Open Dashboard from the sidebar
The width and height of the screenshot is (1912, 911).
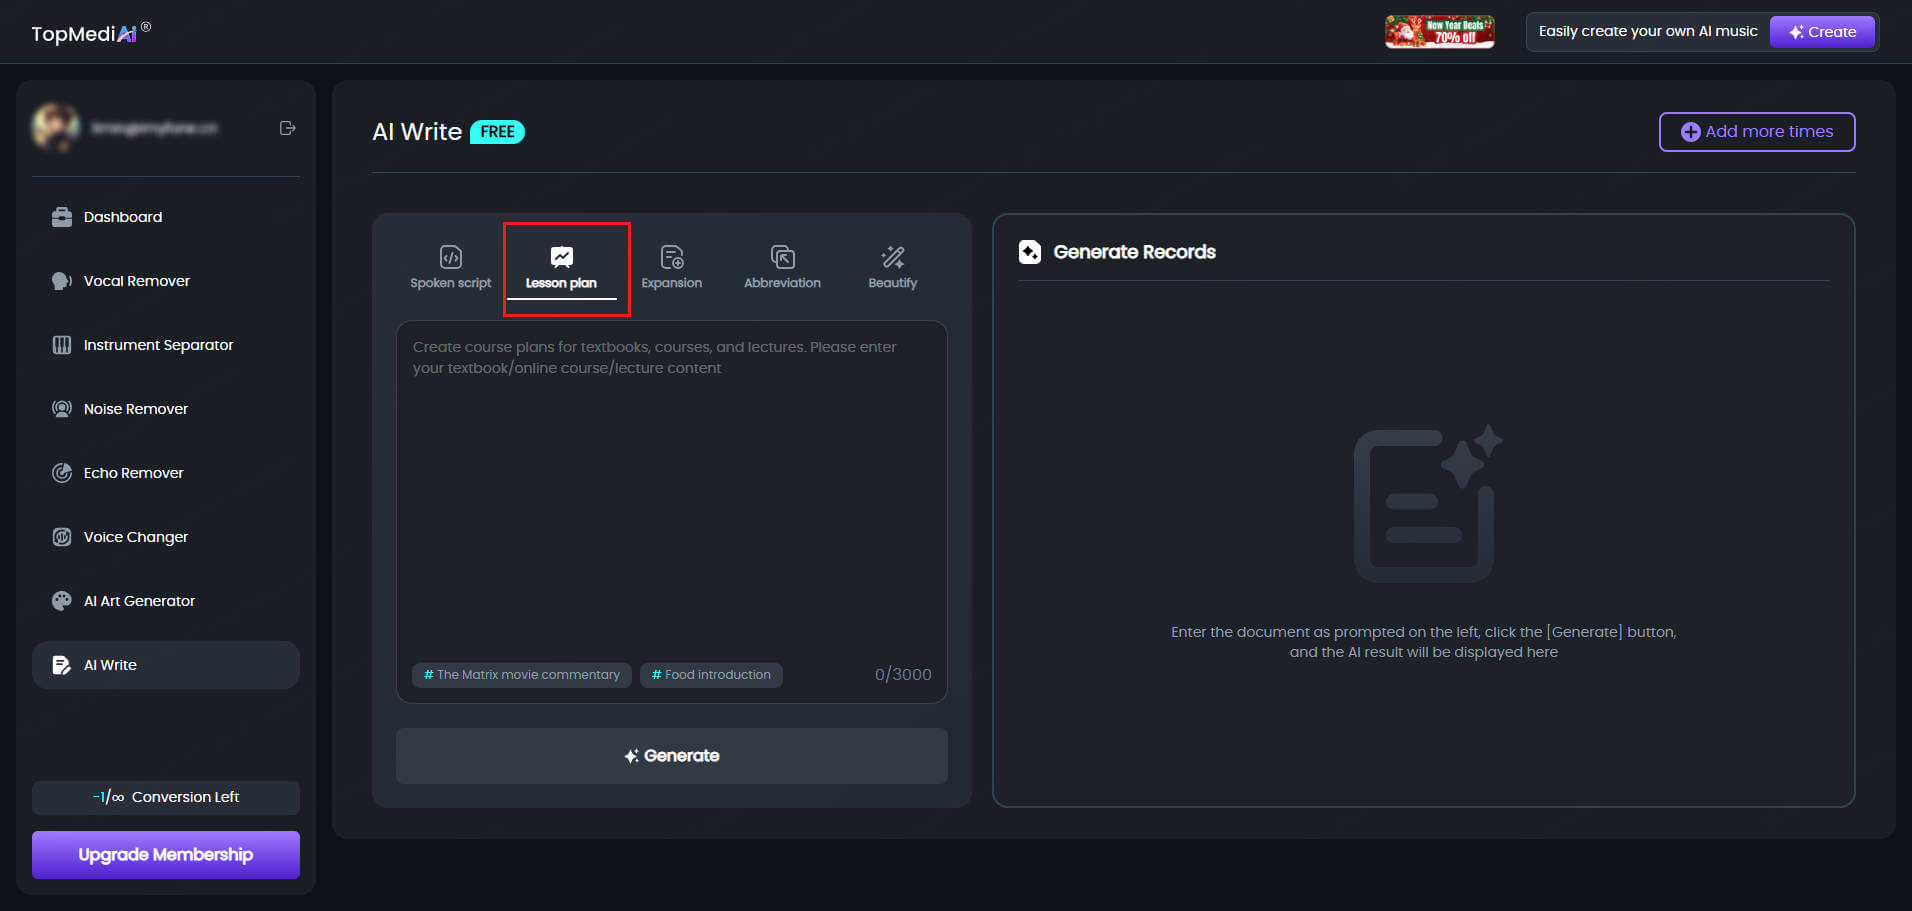tap(166, 217)
